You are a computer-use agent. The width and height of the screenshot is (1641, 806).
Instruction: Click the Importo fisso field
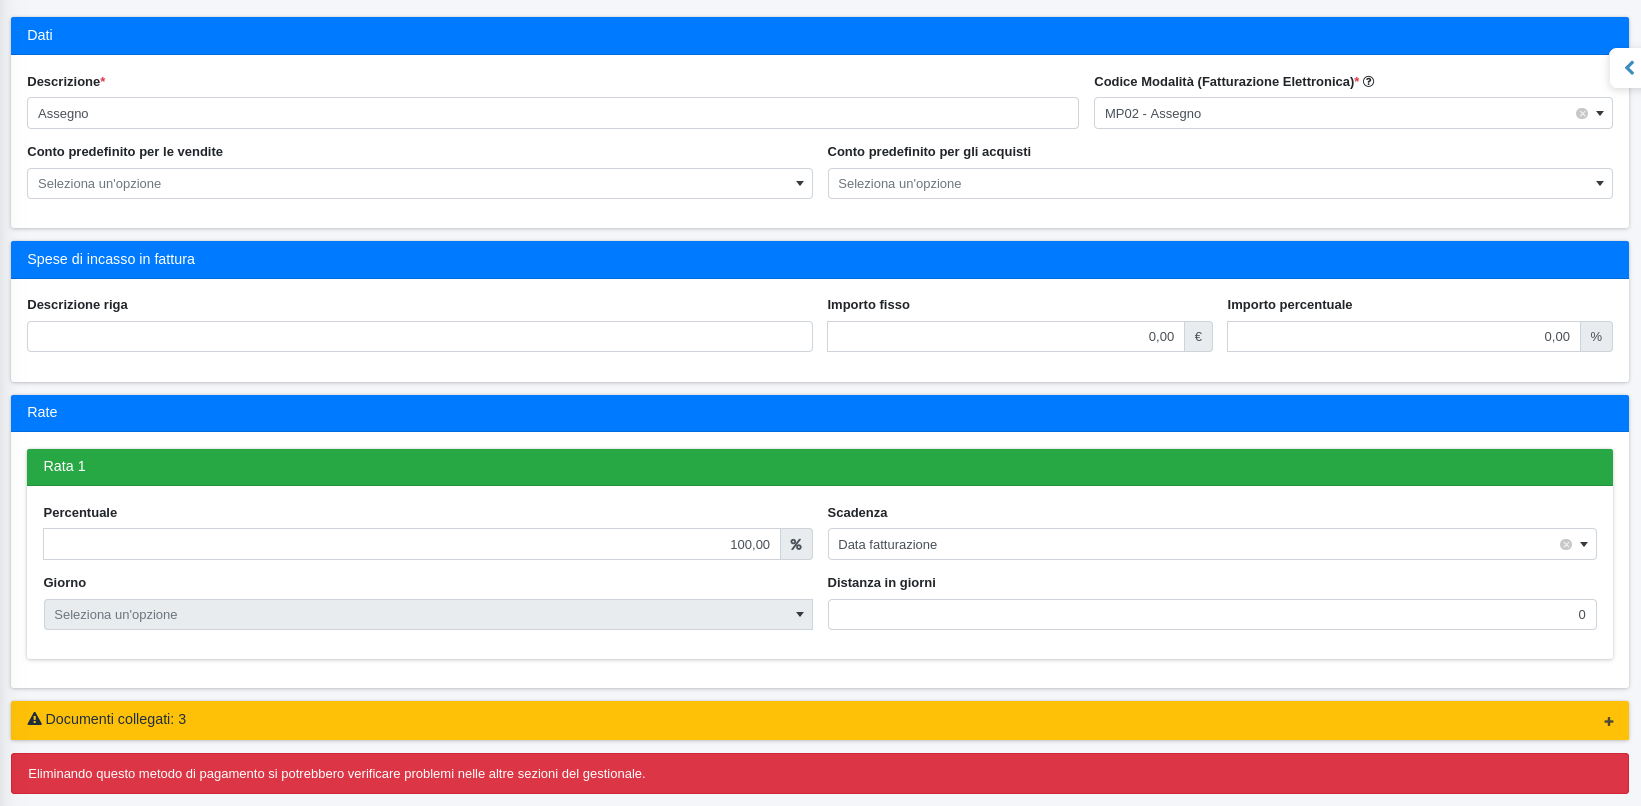click(1005, 337)
